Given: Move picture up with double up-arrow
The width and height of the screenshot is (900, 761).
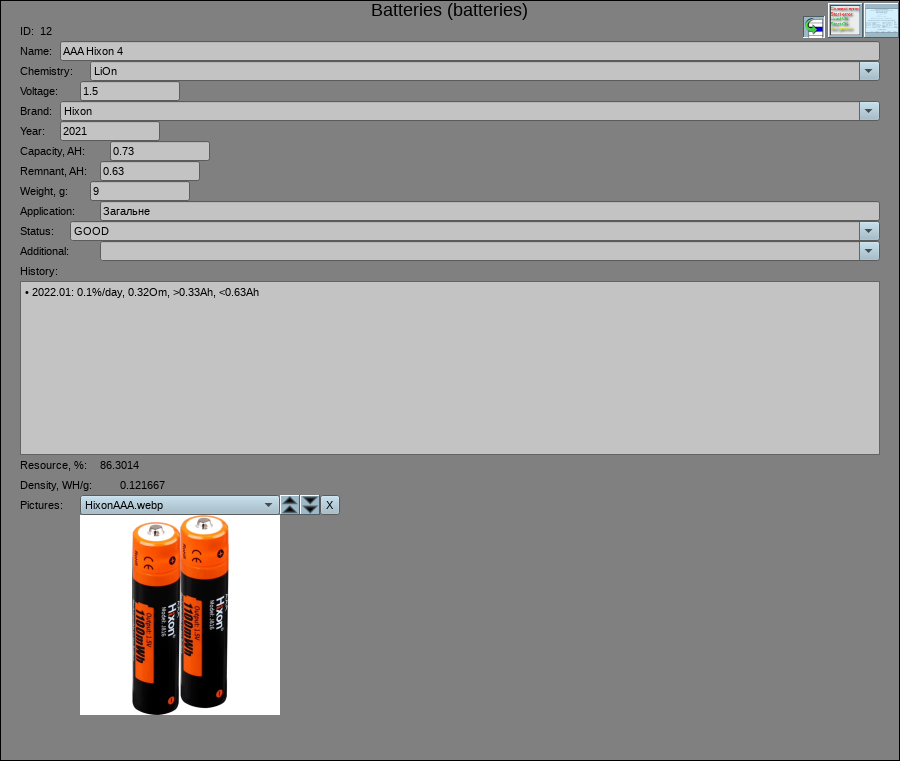Looking at the screenshot, I should tap(289, 505).
